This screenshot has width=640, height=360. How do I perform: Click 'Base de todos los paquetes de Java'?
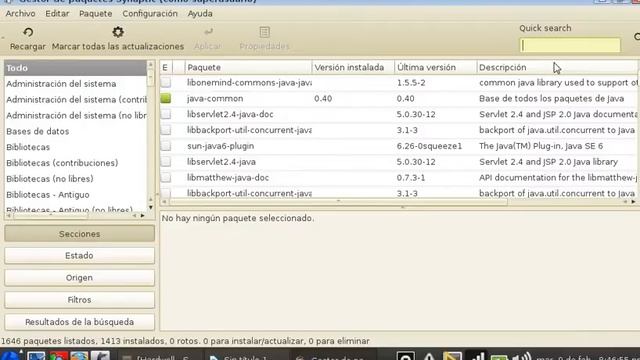point(551,98)
